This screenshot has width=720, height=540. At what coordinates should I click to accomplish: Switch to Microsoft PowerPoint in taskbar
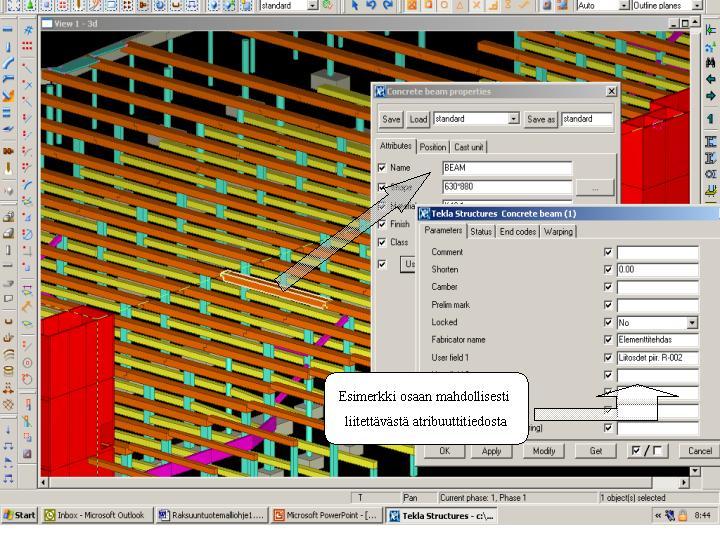(326, 515)
